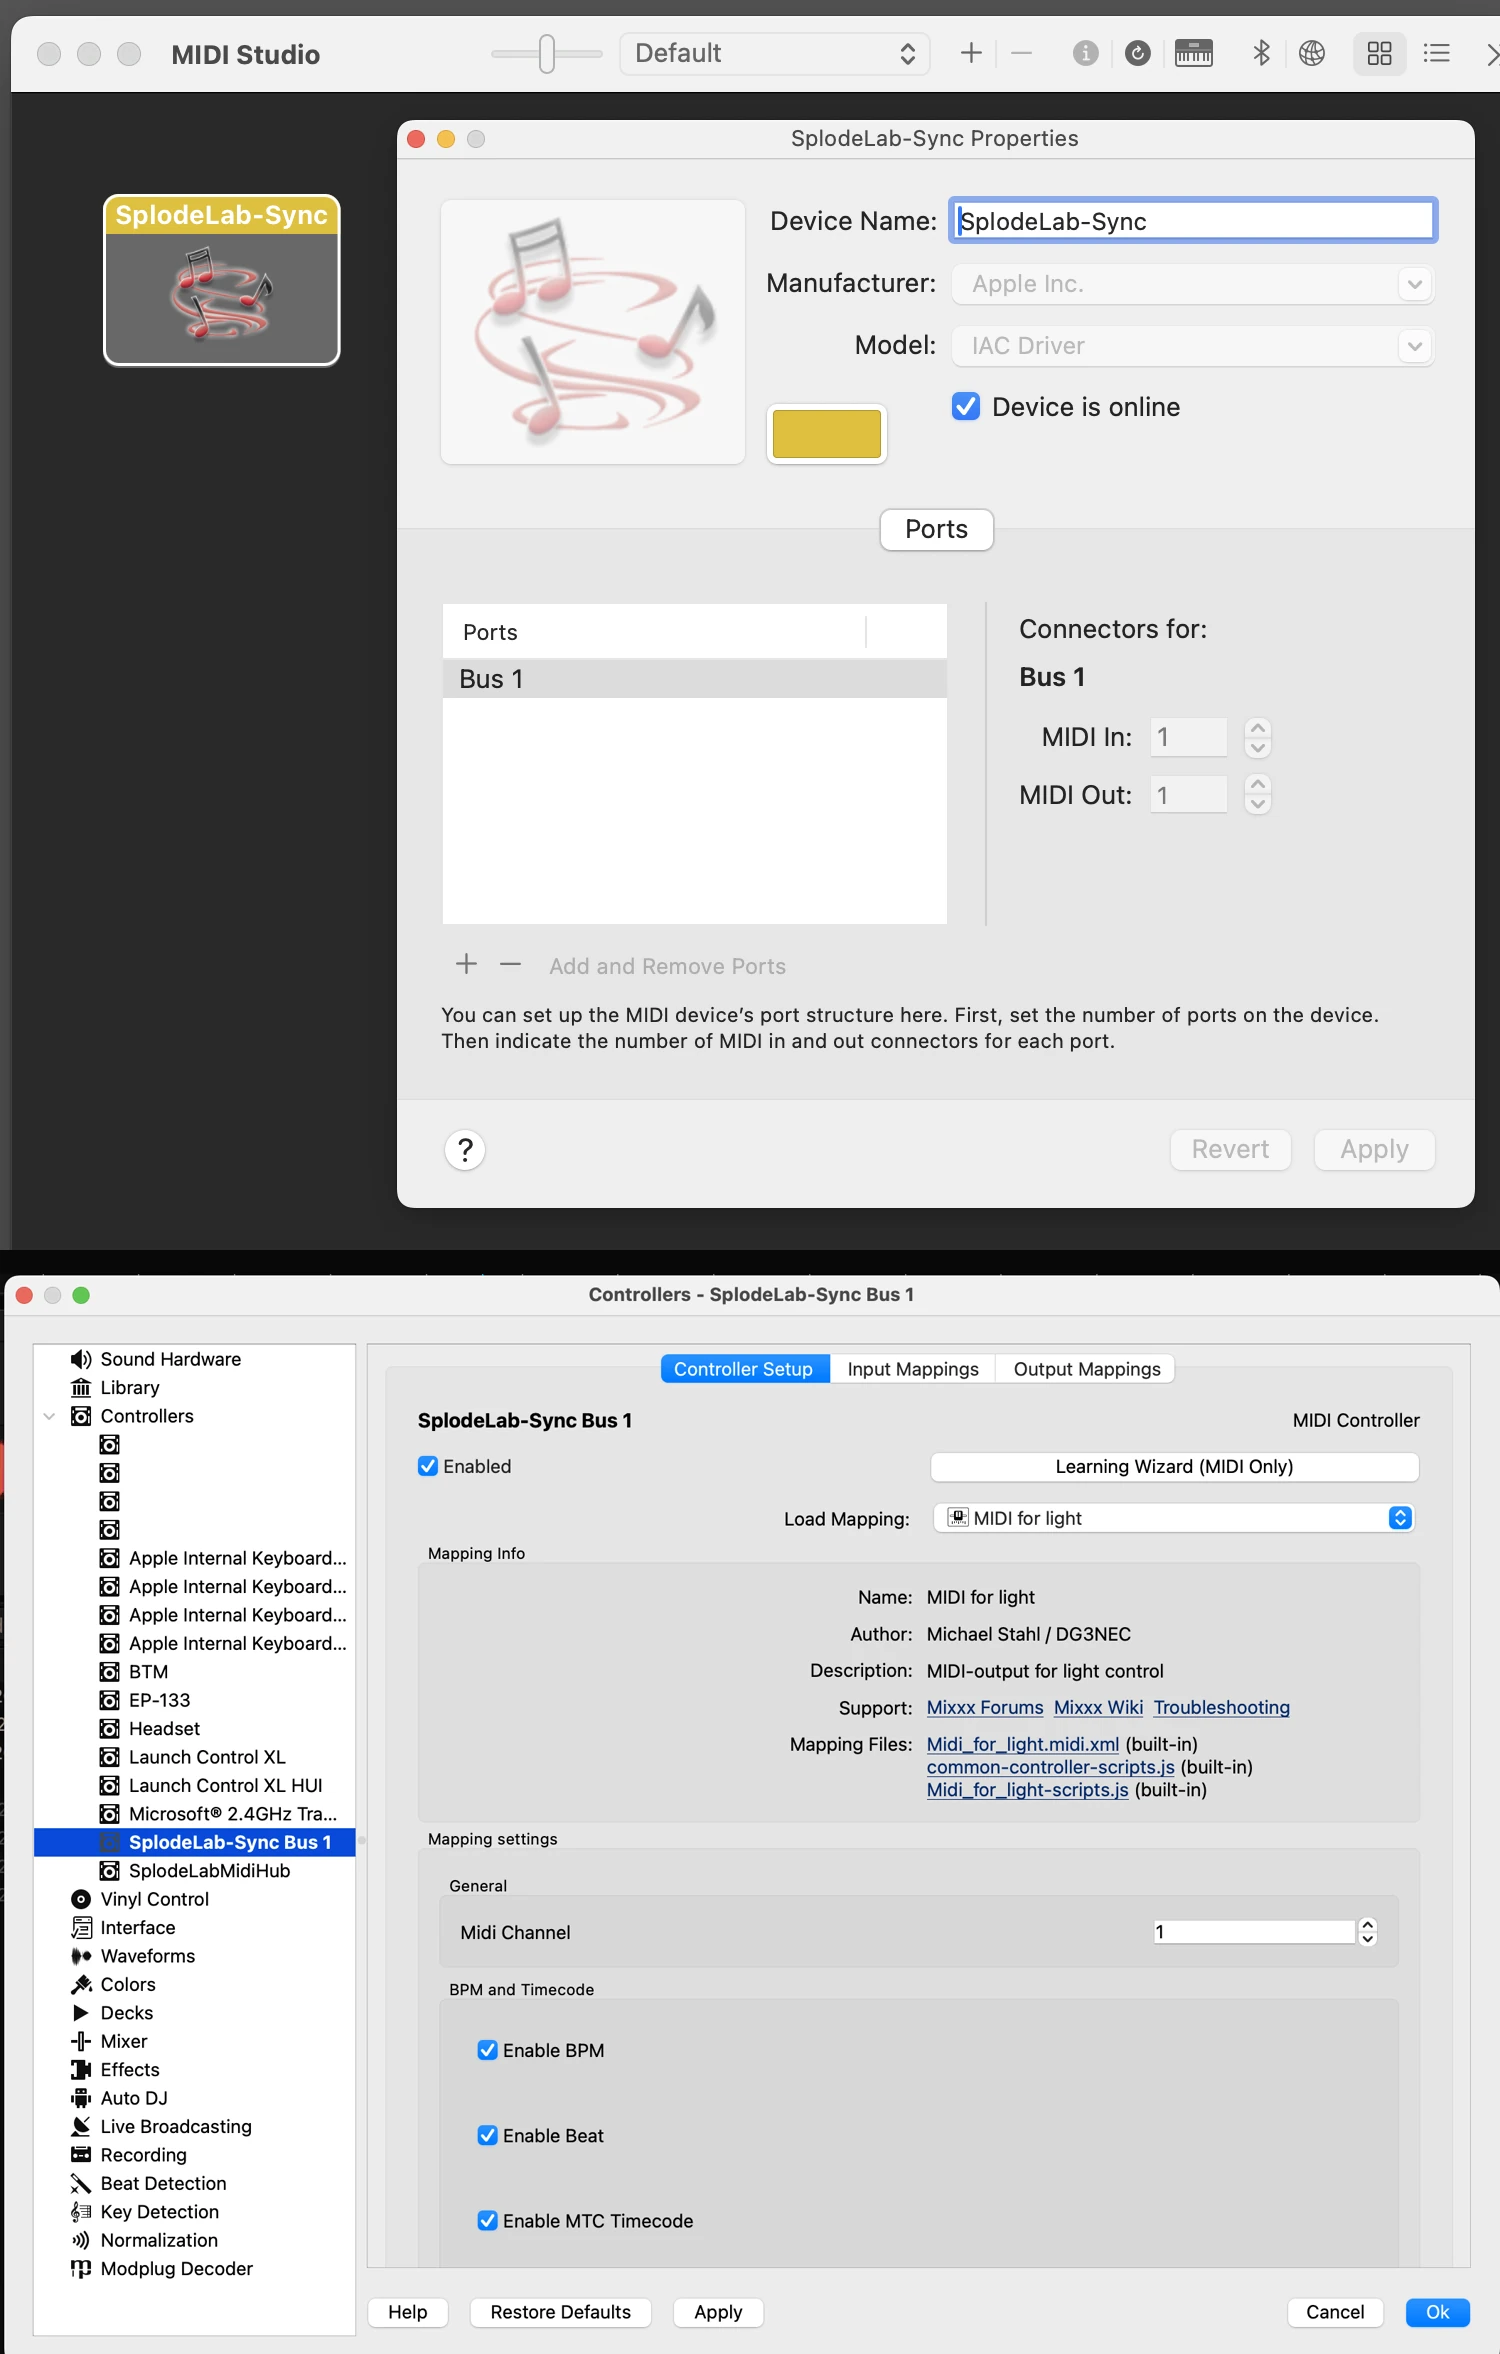Open Colors preferences
This screenshot has width=1500, height=2354.
point(127,1984)
